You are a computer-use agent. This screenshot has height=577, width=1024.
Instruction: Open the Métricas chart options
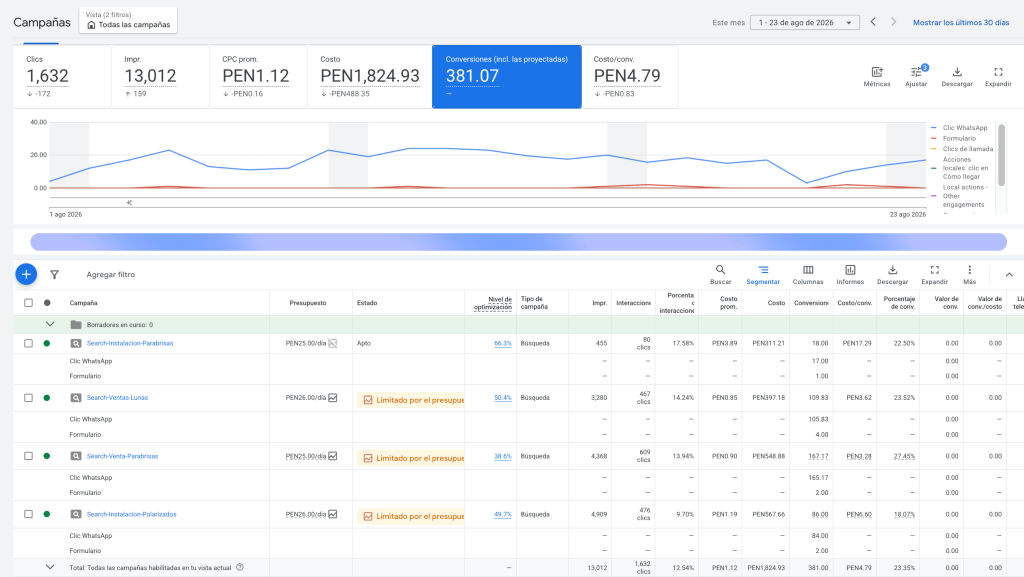876,76
